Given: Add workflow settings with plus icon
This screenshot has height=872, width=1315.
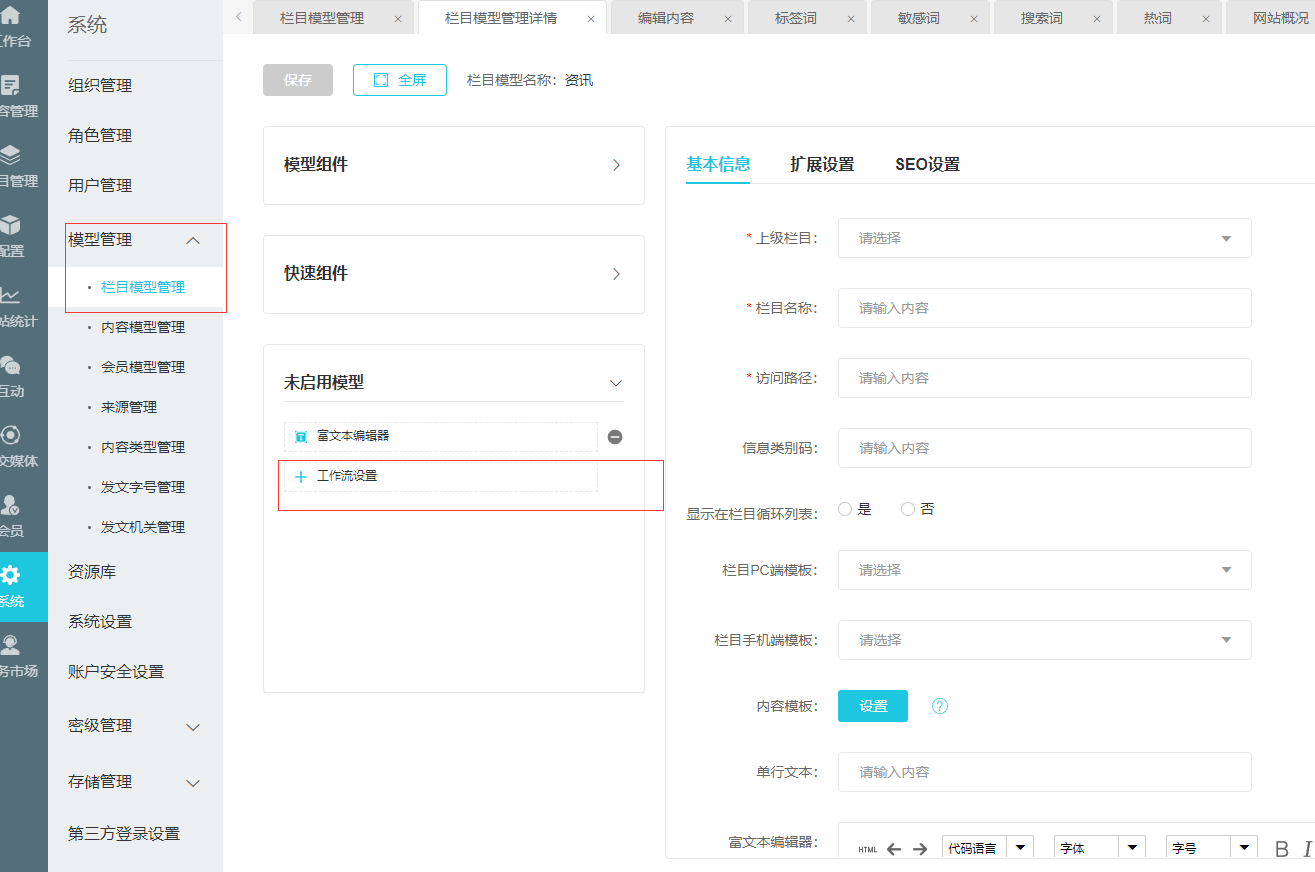Looking at the screenshot, I should (x=301, y=477).
